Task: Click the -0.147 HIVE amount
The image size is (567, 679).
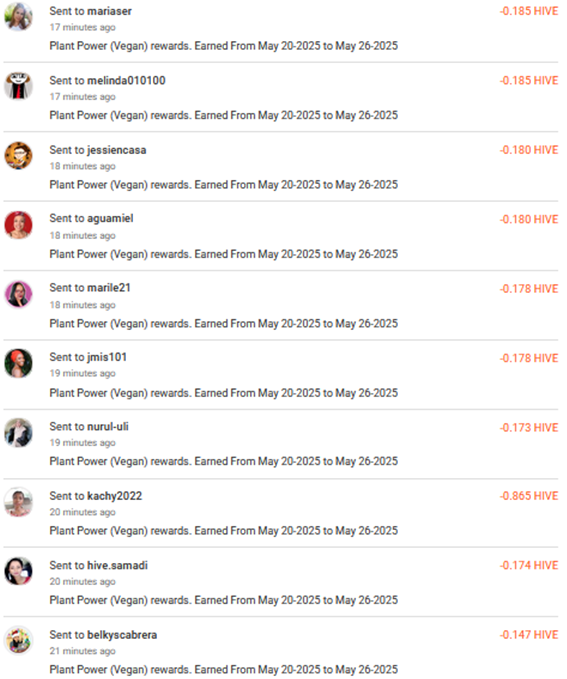Action: [529, 635]
